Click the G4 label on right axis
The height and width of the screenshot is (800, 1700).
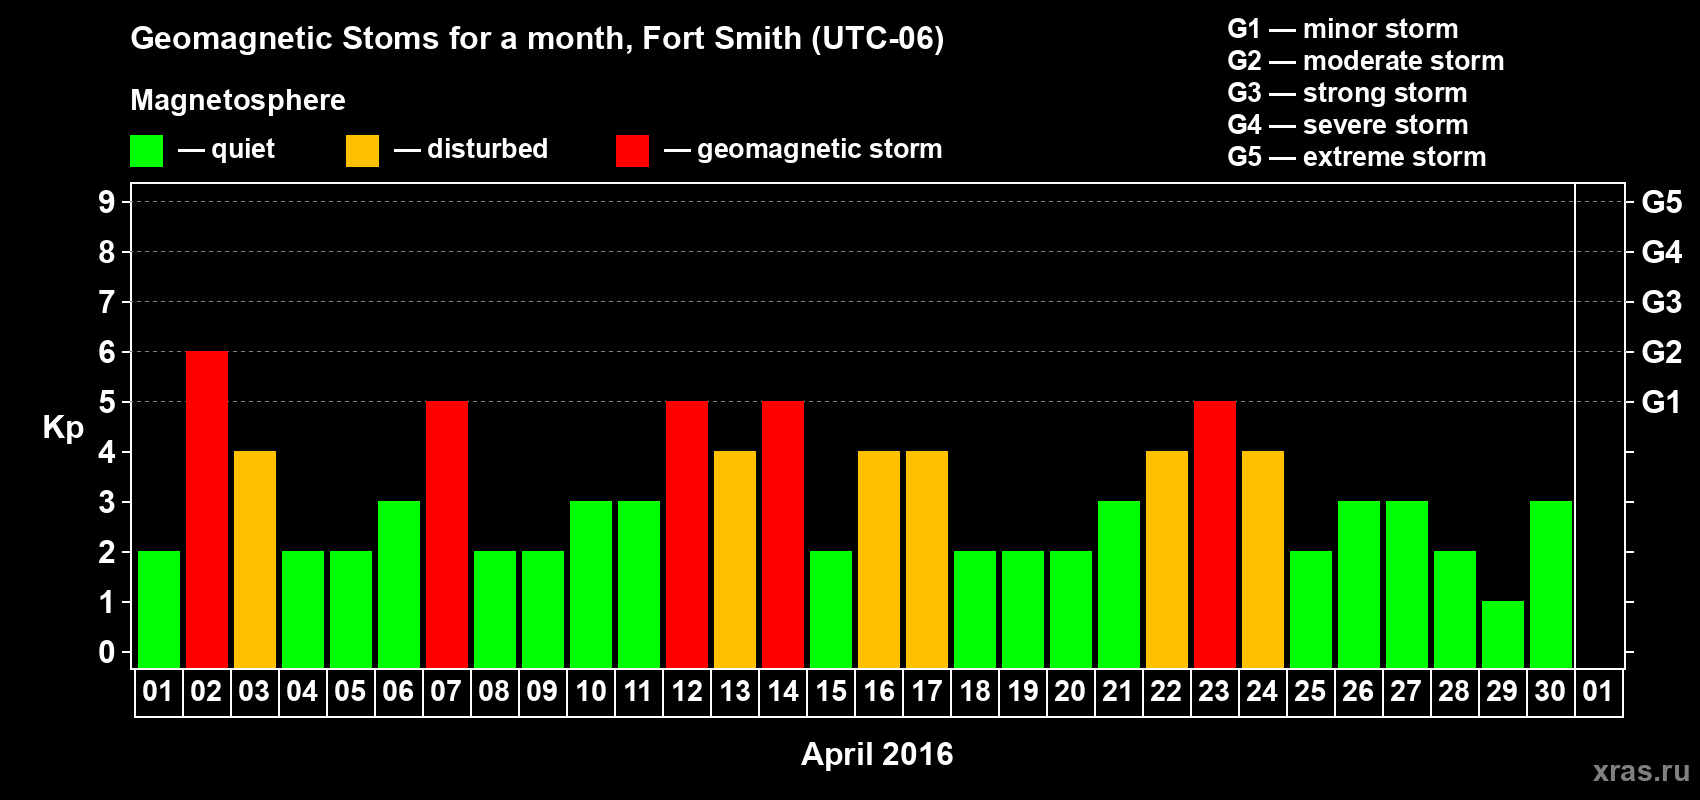click(1662, 252)
